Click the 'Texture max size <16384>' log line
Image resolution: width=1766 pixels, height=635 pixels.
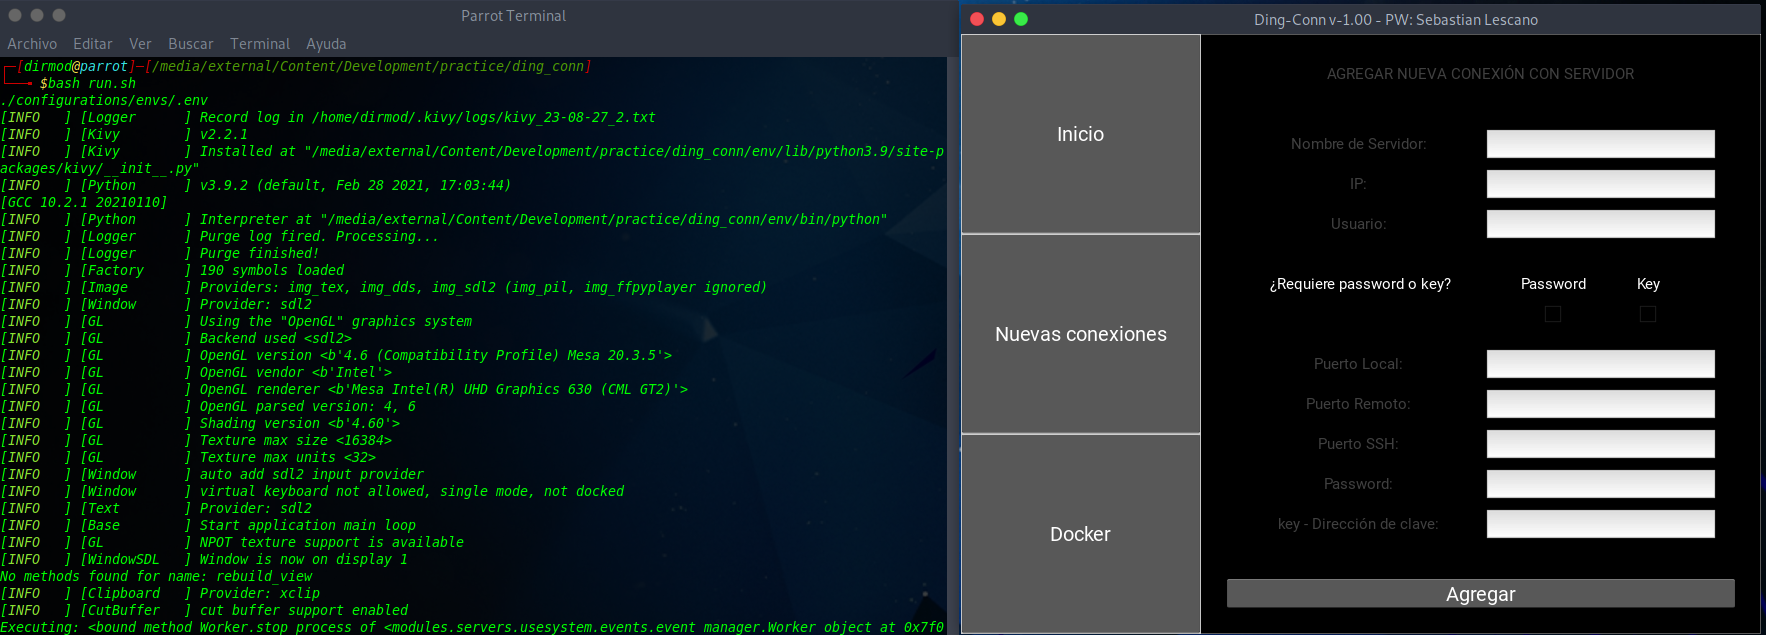tap(296, 441)
